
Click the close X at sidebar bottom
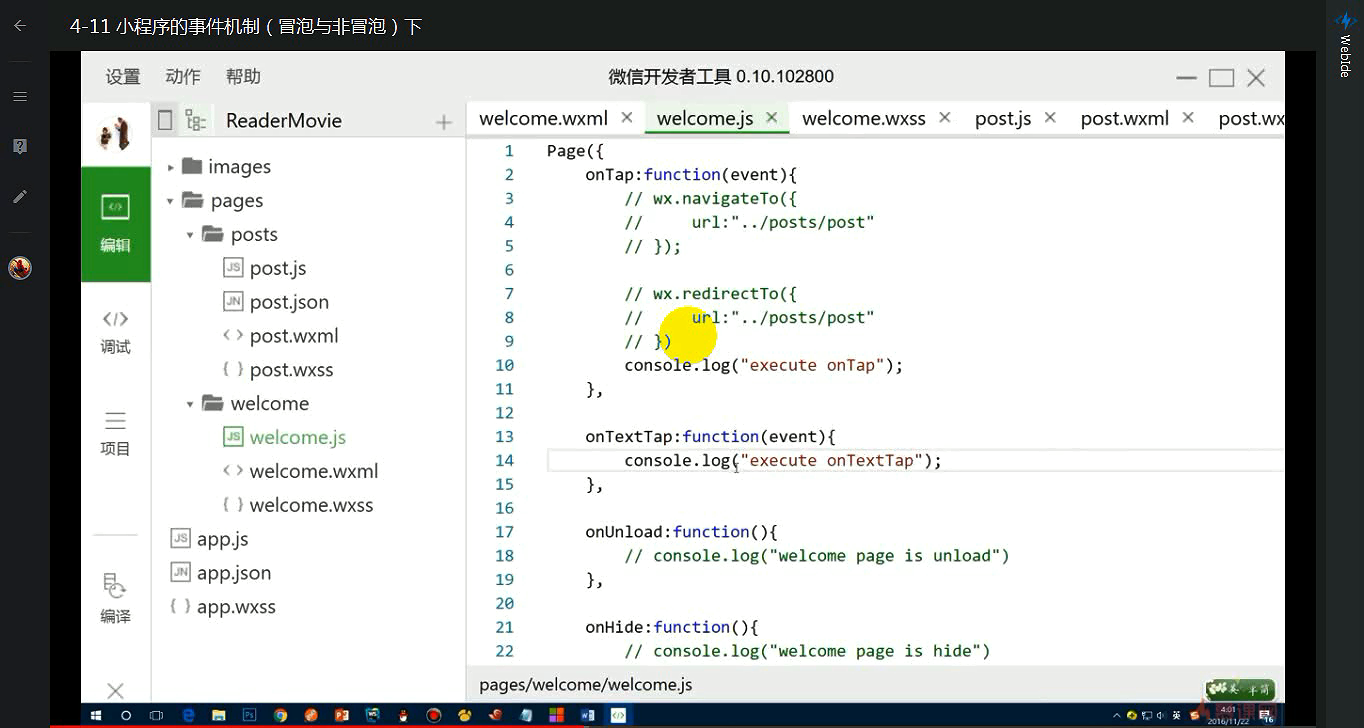(x=115, y=690)
